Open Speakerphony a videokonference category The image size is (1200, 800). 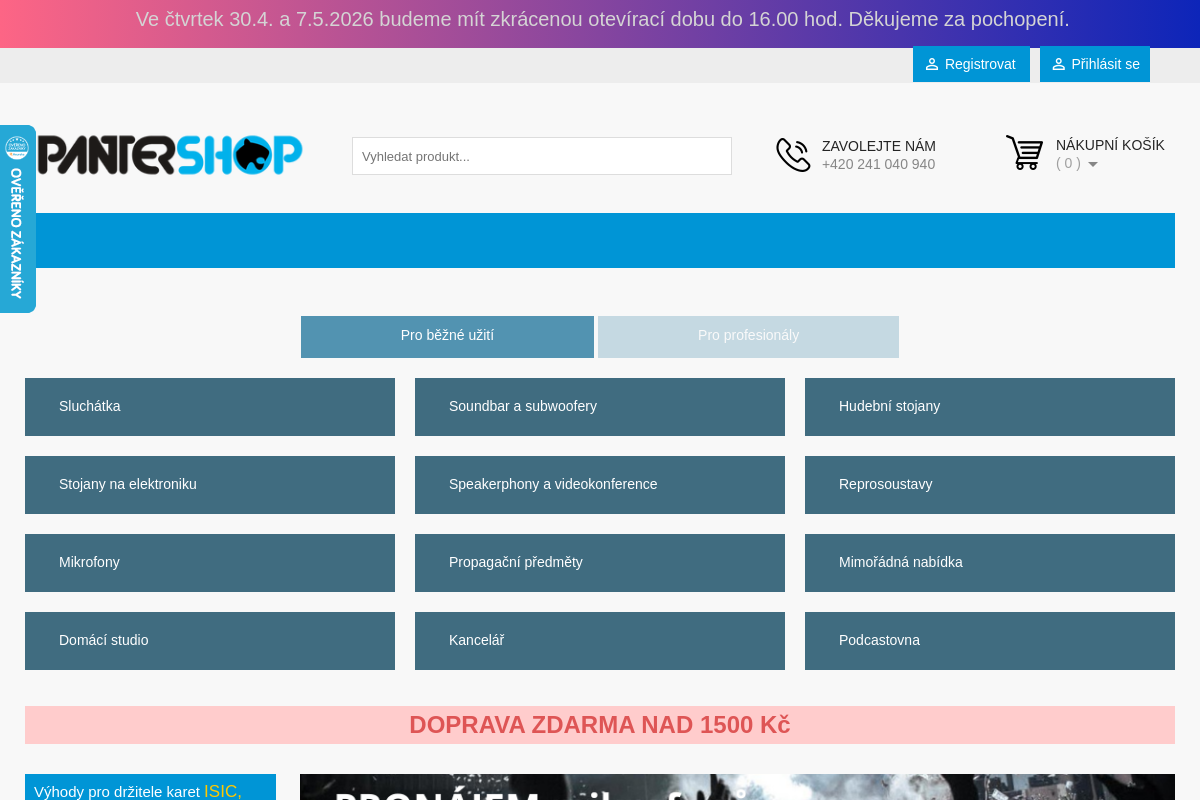[x=600, y=485]
